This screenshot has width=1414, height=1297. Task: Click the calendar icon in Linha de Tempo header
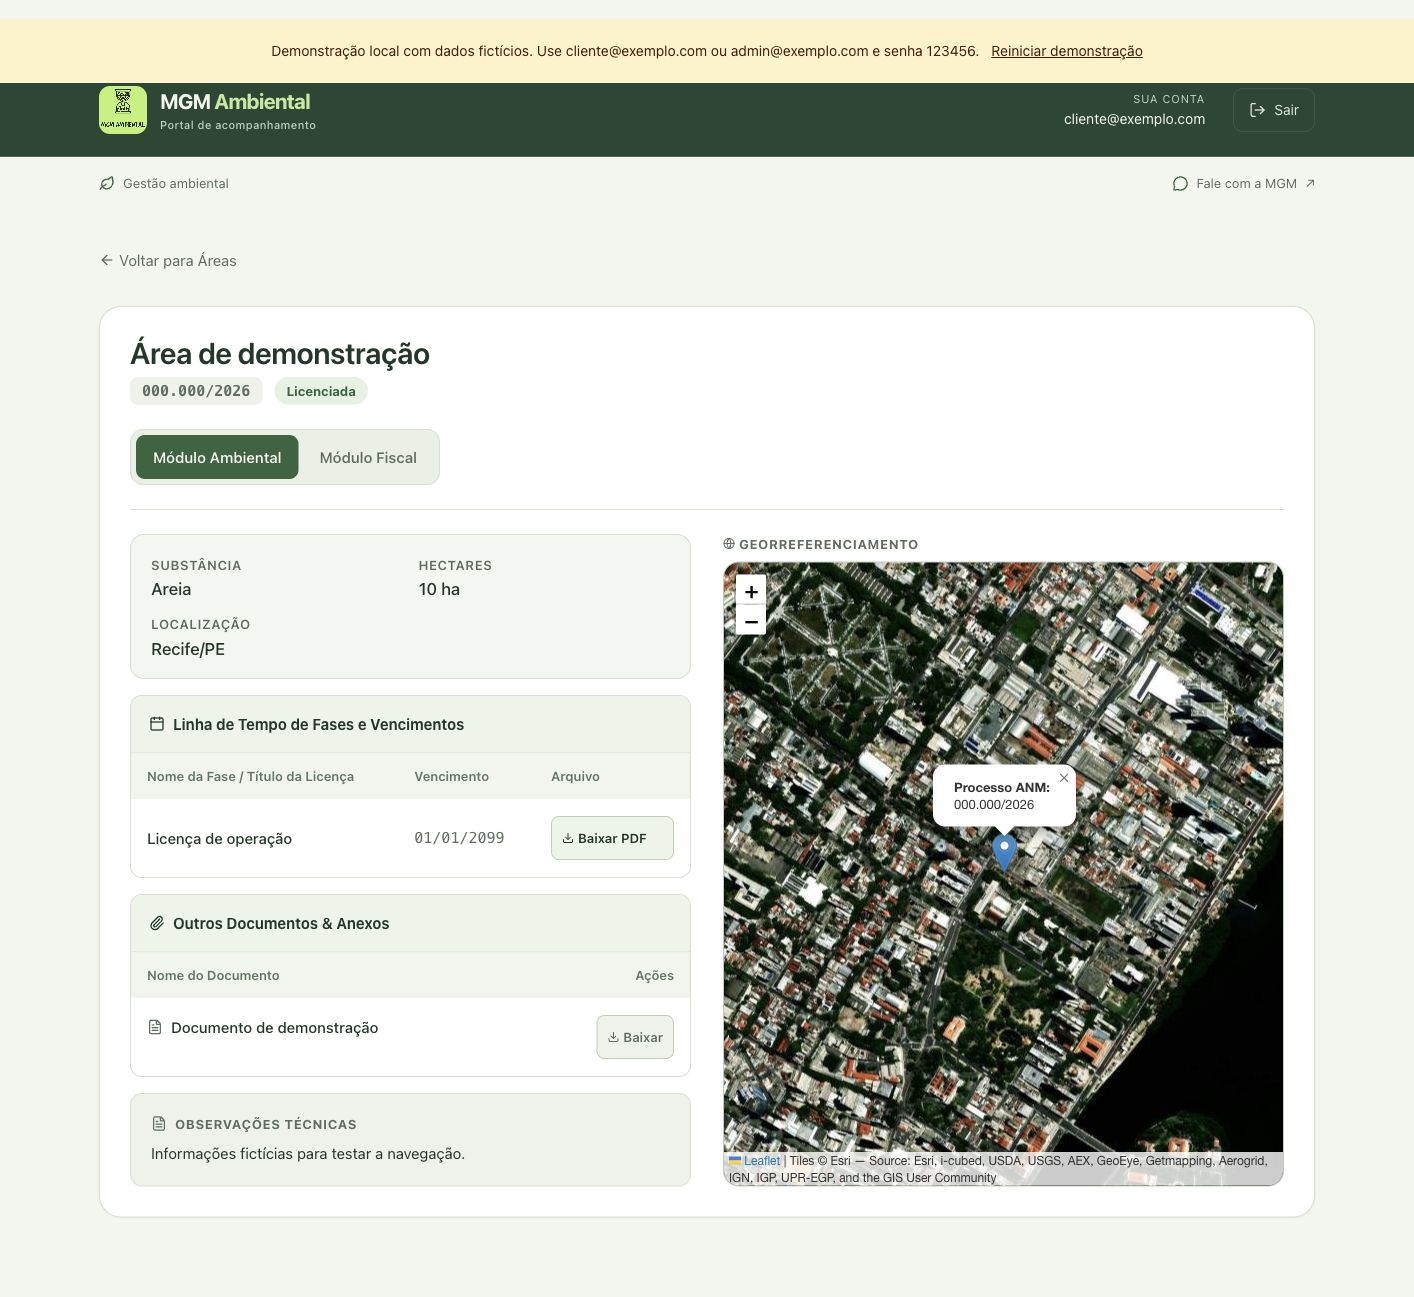tap(157, 724)
